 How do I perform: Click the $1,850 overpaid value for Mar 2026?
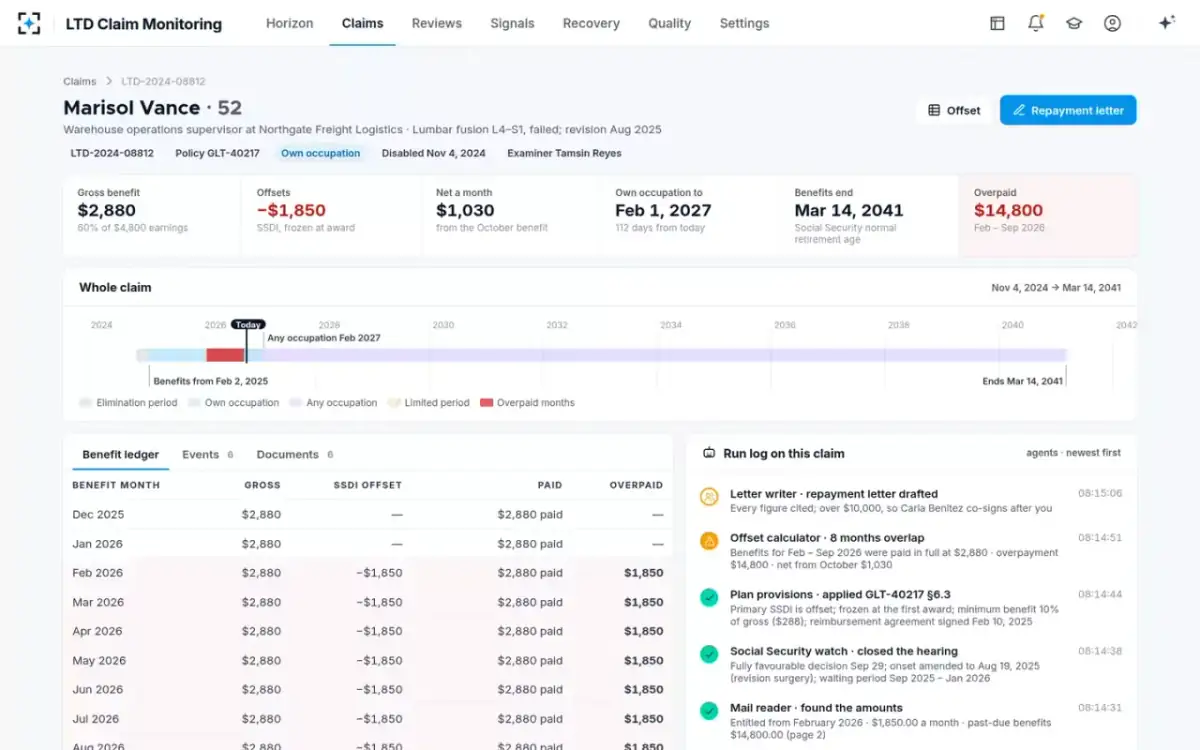(643, 602)
